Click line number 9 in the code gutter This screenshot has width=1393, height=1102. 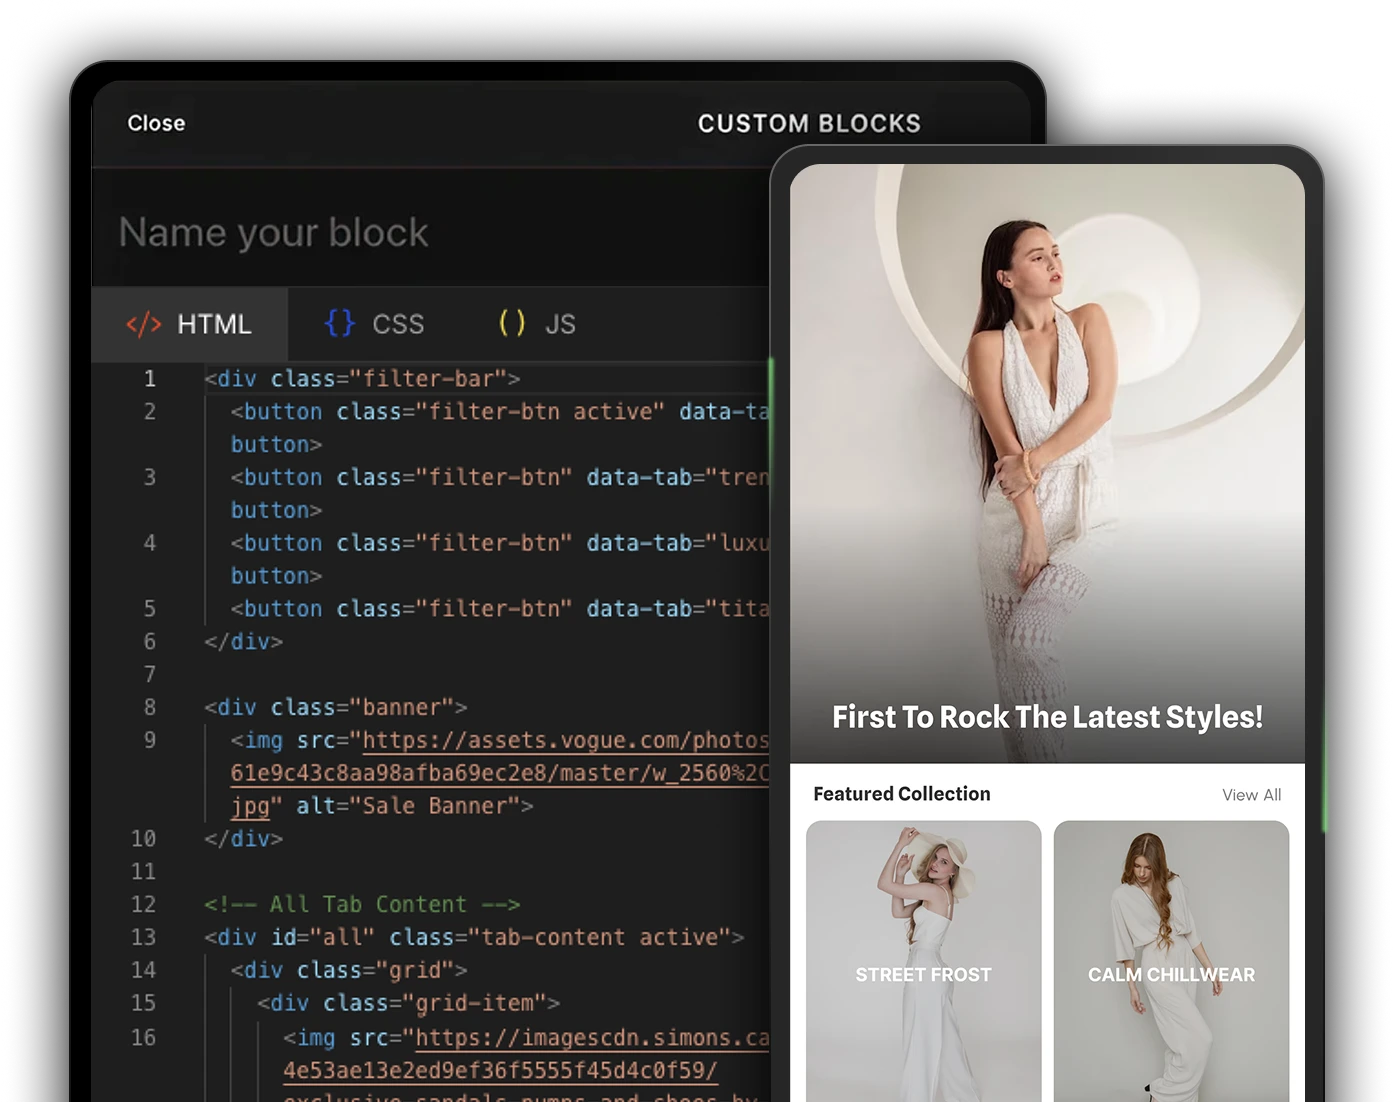point(149,740)
